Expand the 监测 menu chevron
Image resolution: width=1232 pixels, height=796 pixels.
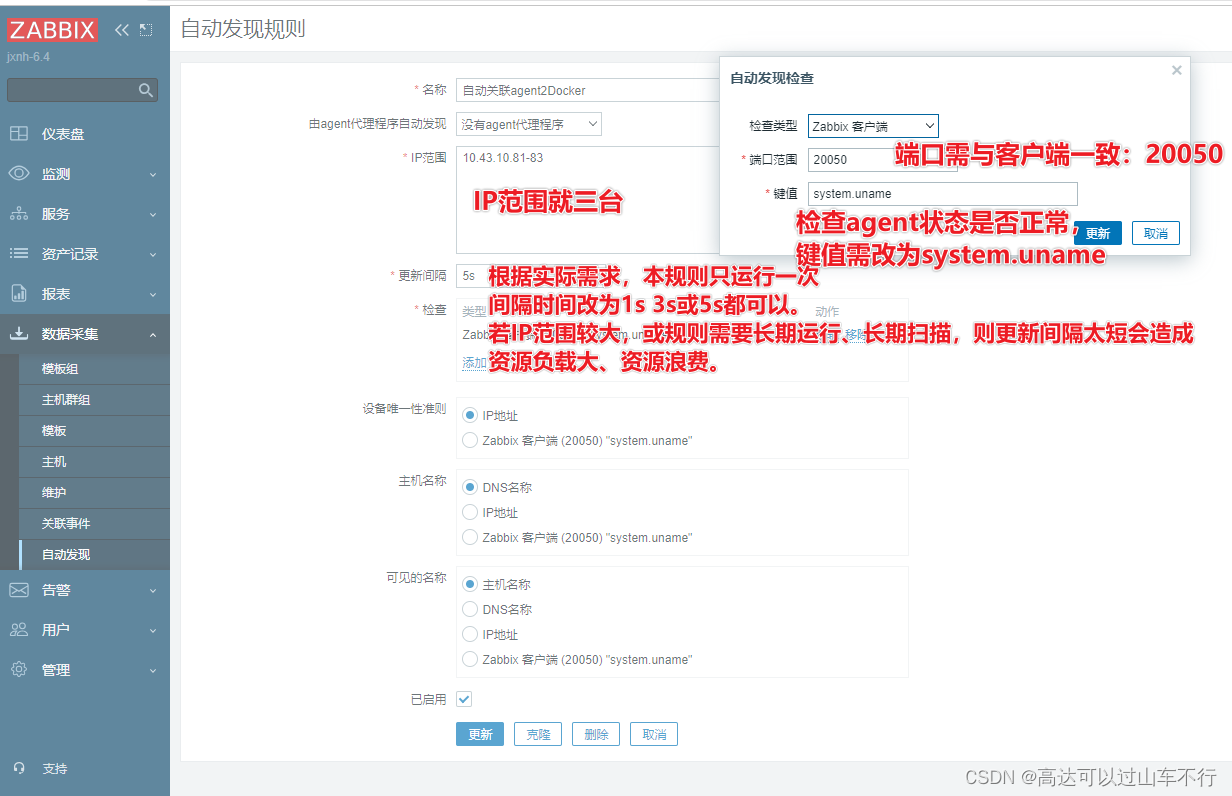pos(153,175)
